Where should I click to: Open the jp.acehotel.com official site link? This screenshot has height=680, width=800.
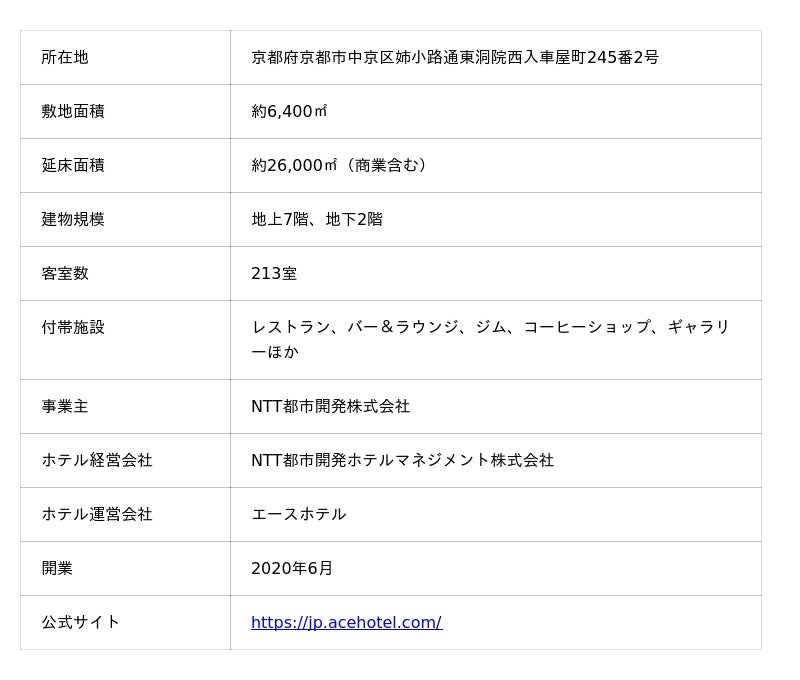click(346, 622)
